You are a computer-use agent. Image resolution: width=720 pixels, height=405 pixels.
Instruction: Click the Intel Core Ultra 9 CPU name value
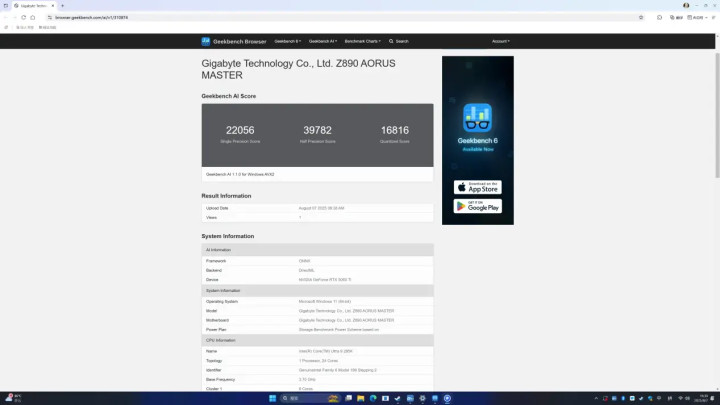pyautogui.click(x=326, y=351)
